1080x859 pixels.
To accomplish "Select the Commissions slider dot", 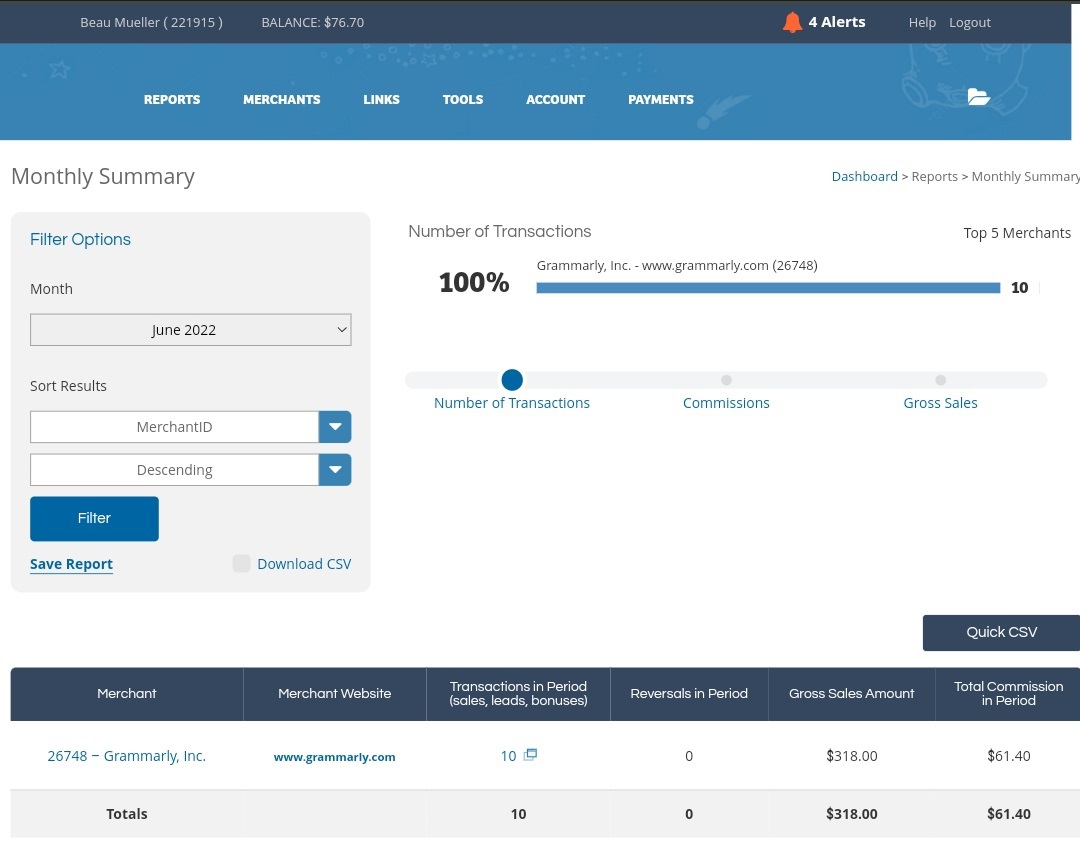I will point(726,380).
